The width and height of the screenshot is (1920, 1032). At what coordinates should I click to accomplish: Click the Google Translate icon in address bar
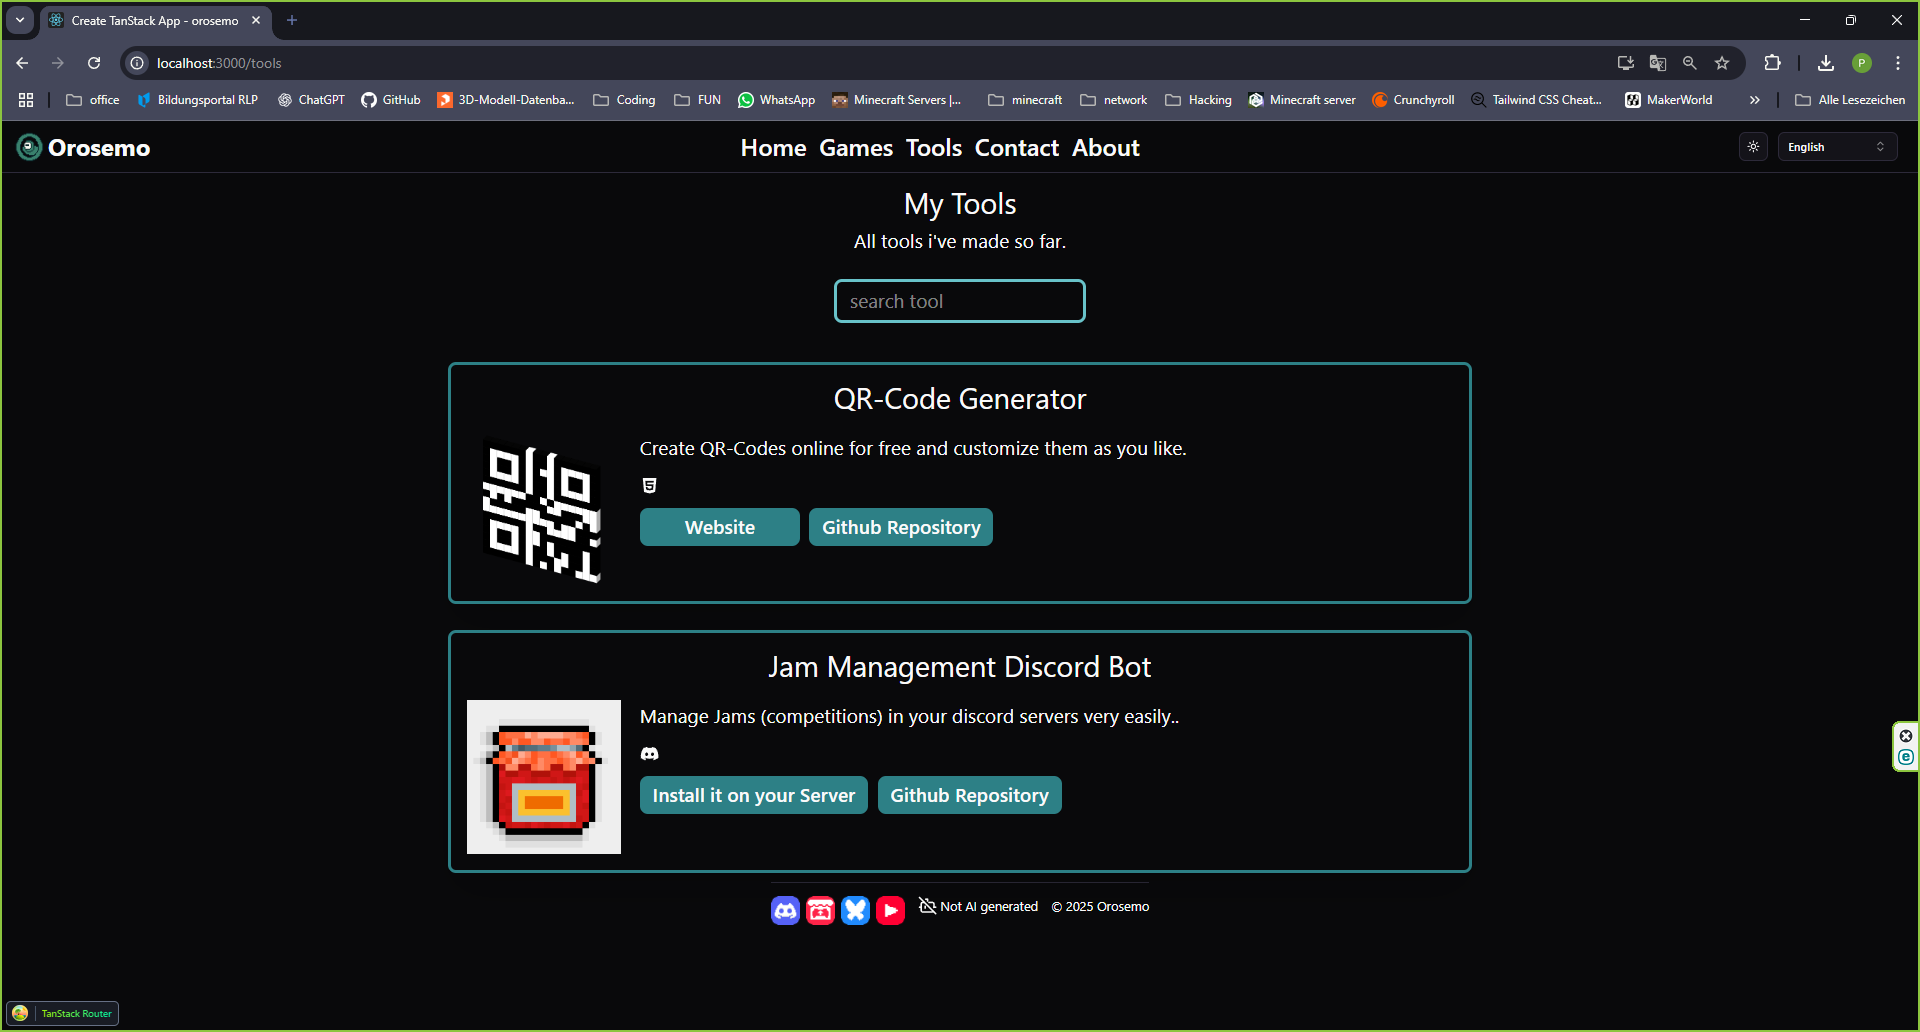point(1657,63)
